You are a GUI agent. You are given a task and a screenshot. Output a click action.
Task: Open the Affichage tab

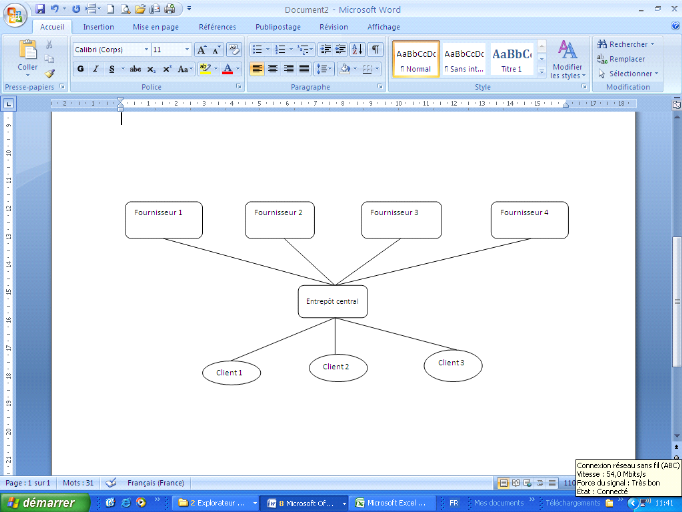coord(384,27)
